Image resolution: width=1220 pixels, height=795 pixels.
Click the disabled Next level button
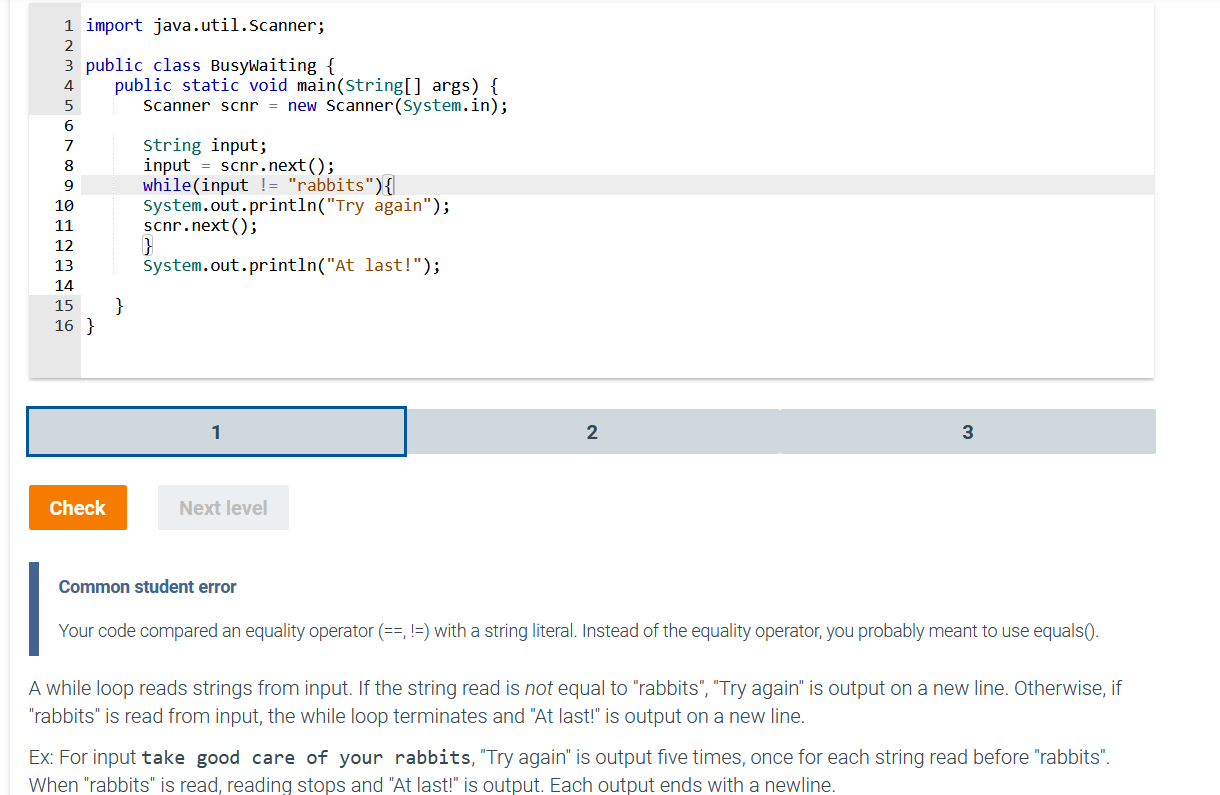[x=222, y=507]
